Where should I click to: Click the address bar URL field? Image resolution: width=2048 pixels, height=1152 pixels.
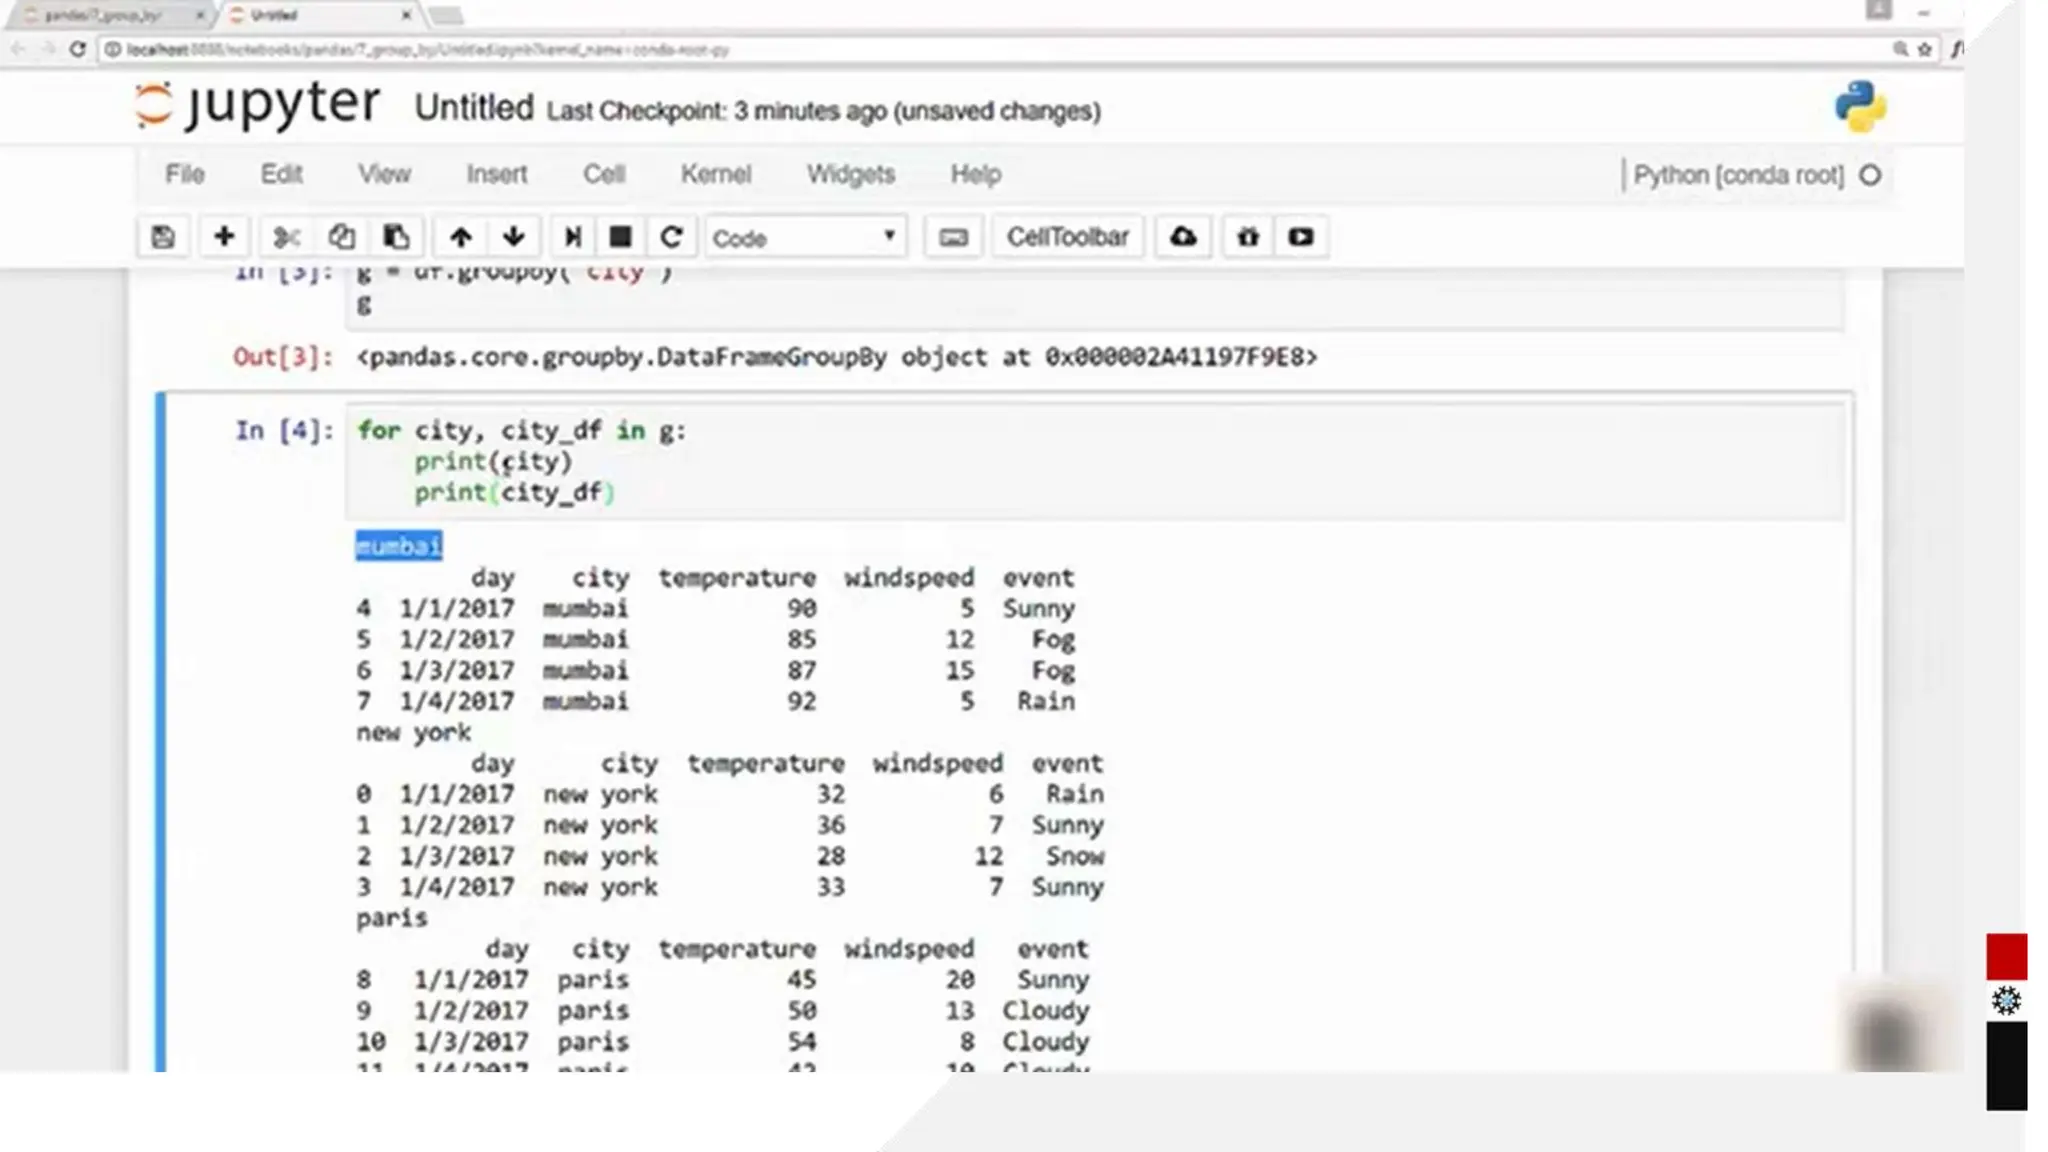coord(900,49)
